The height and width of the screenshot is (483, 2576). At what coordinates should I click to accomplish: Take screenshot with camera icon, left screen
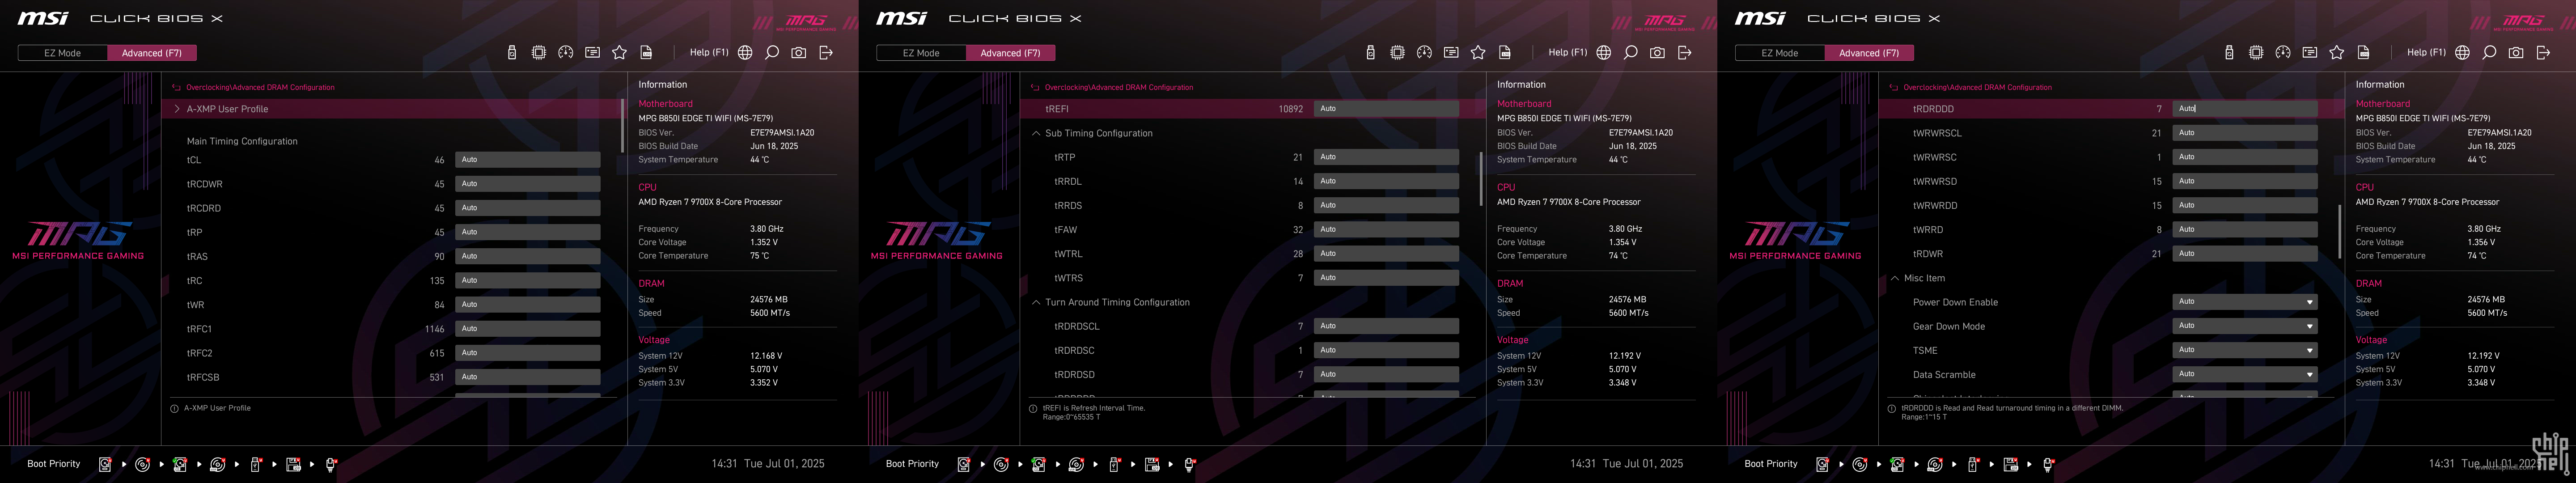coord(799,53)
